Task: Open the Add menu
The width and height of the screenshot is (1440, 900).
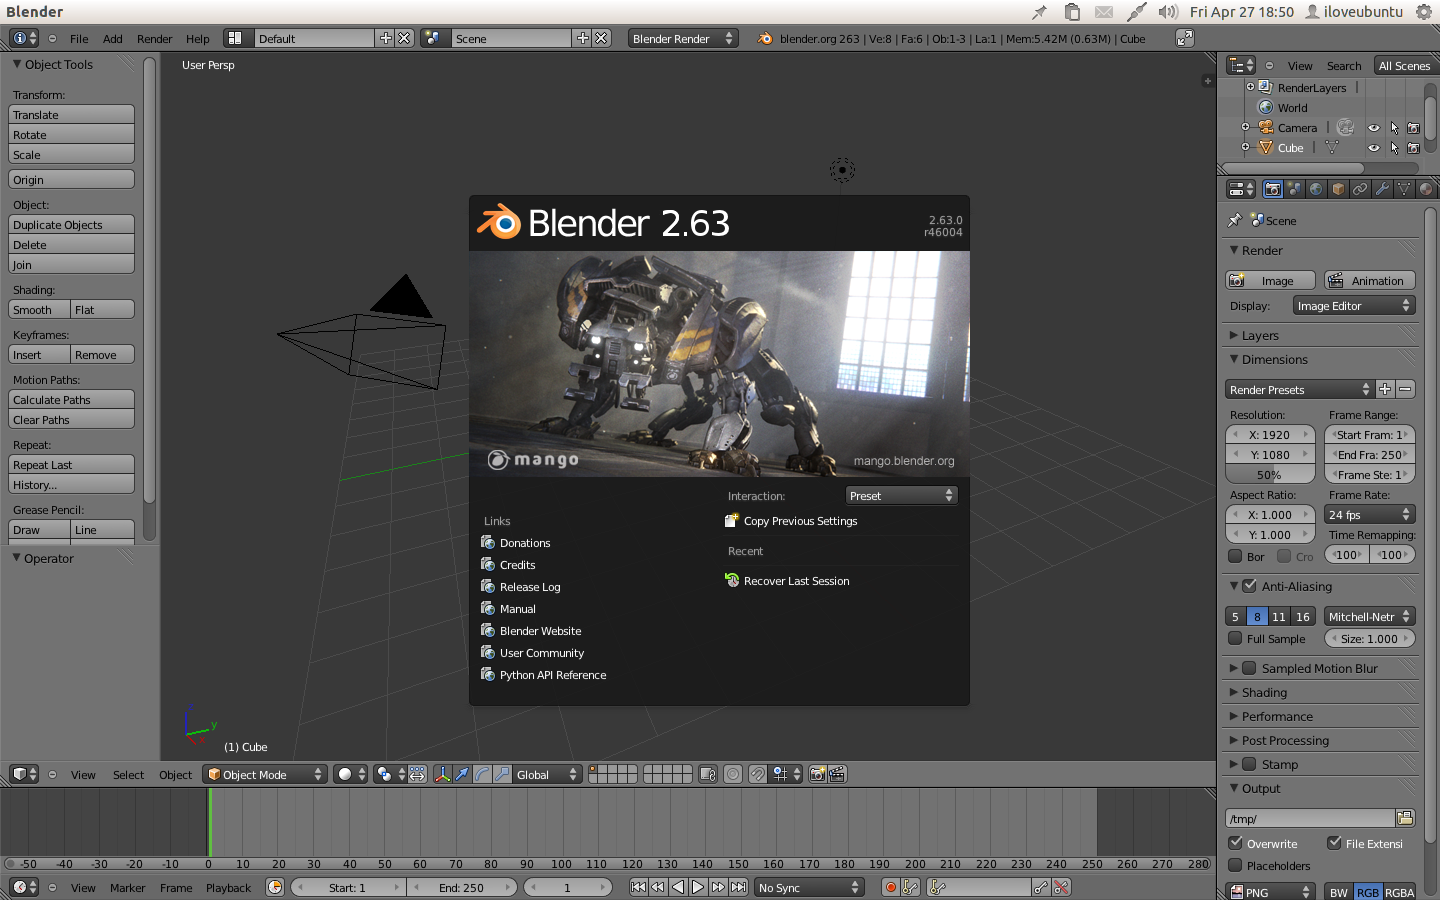Action: tap(112, 39)
